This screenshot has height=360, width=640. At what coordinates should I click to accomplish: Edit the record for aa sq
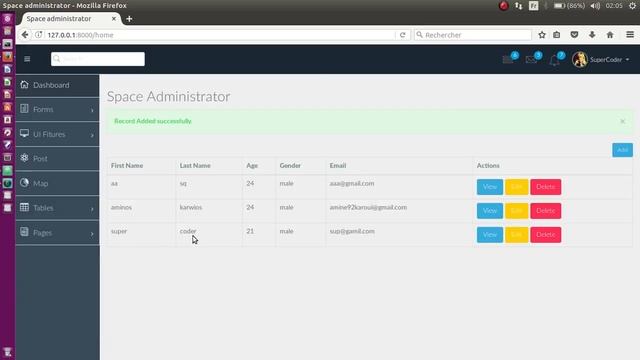(517, 187)
